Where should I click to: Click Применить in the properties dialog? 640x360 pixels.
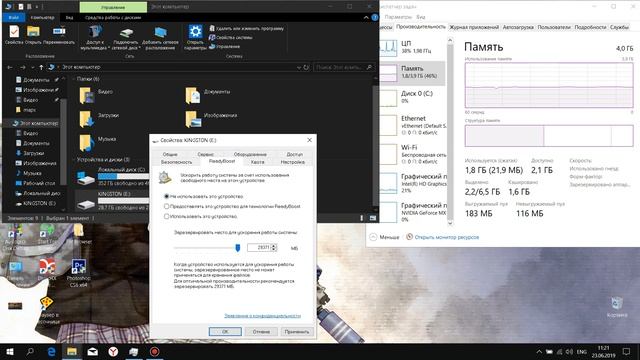tap(297, 331)
